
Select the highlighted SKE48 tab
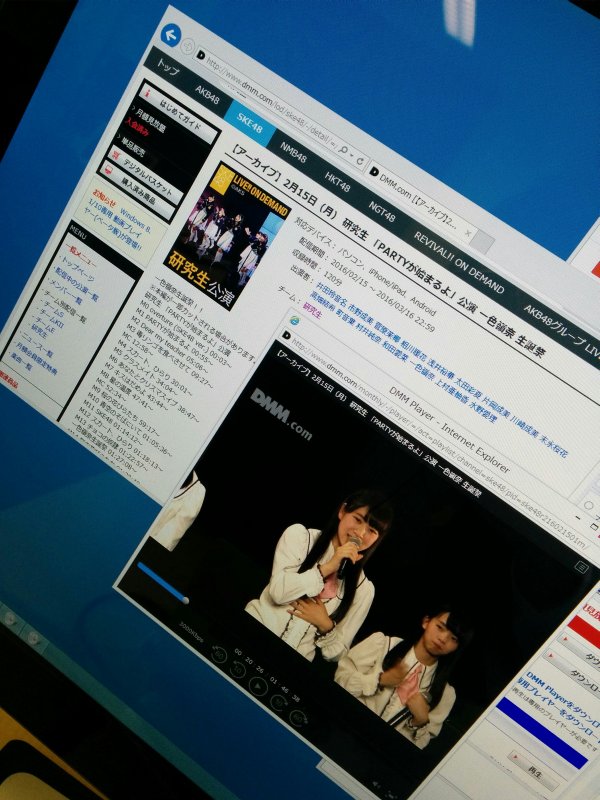coord(249,123)
